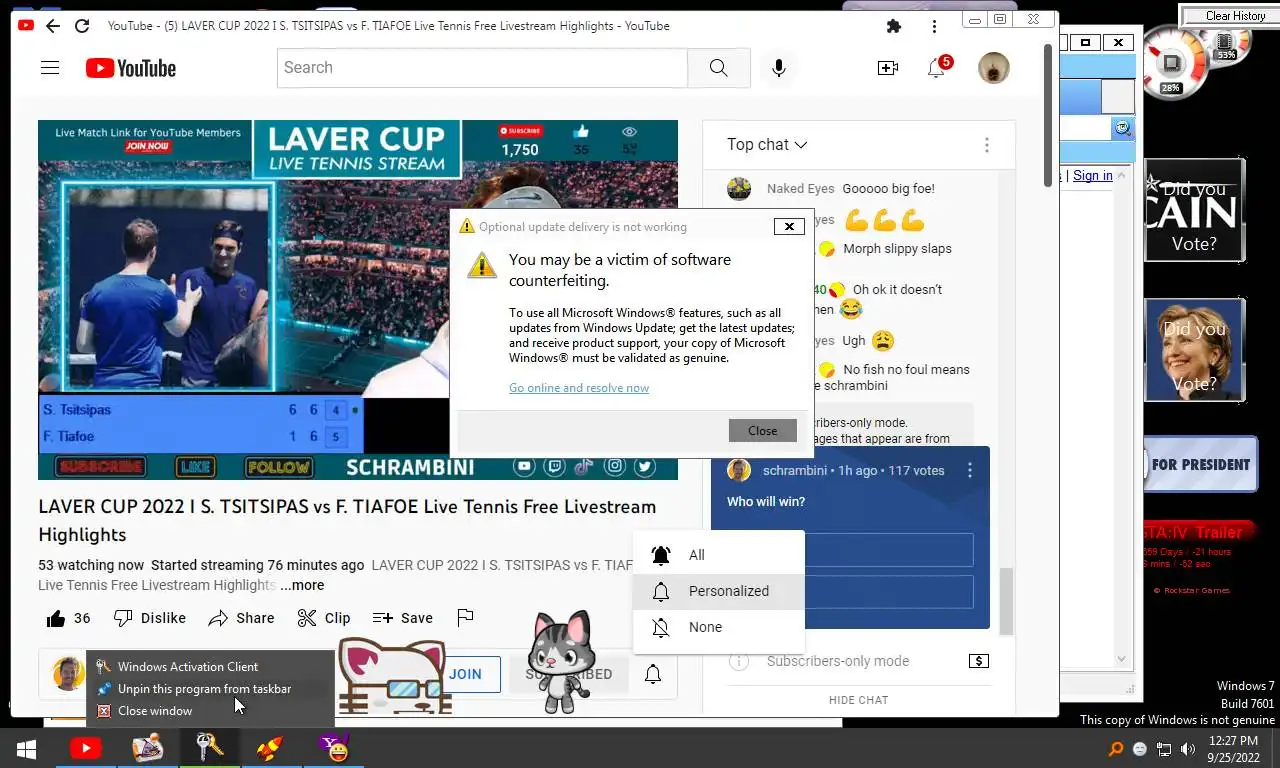The image size is (1280, 768).
Task: Open the Create video camera icon
Action: pos(888,68)
